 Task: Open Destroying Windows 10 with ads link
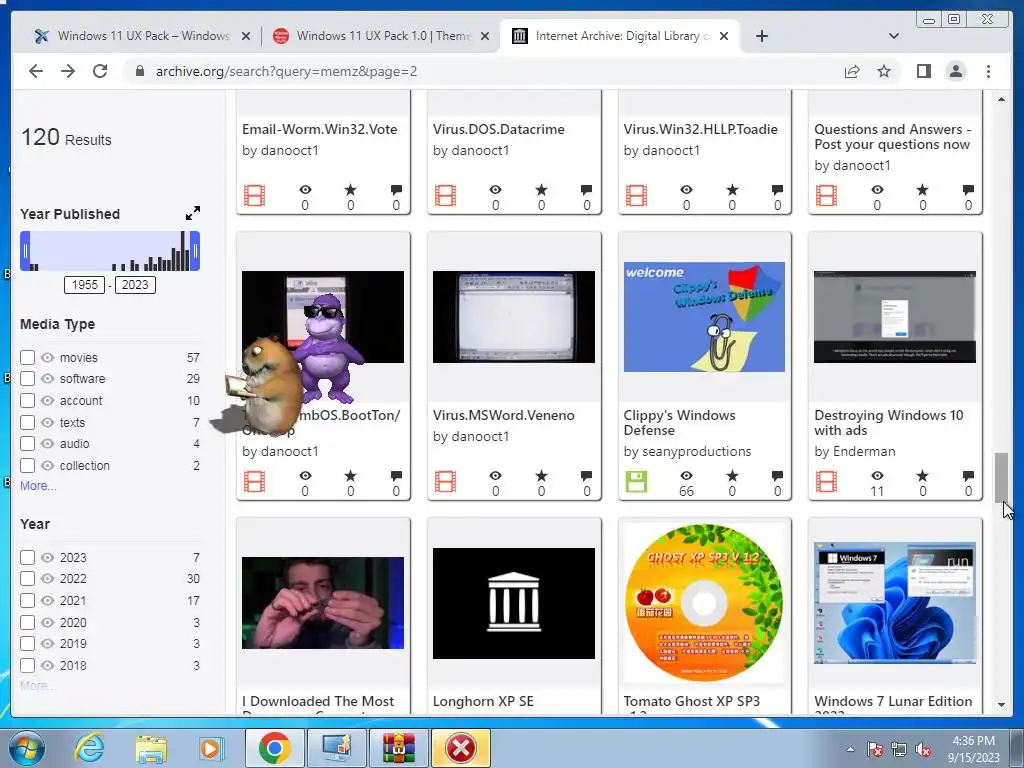[888, 423]
